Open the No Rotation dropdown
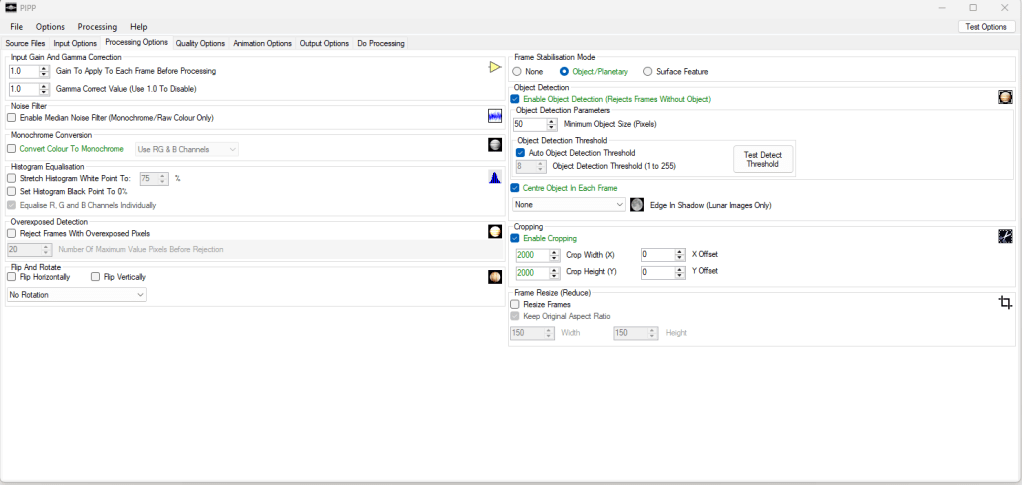The height and width of the screenshot is (485, 1022). pyautogui.click(x=77, y=295)
